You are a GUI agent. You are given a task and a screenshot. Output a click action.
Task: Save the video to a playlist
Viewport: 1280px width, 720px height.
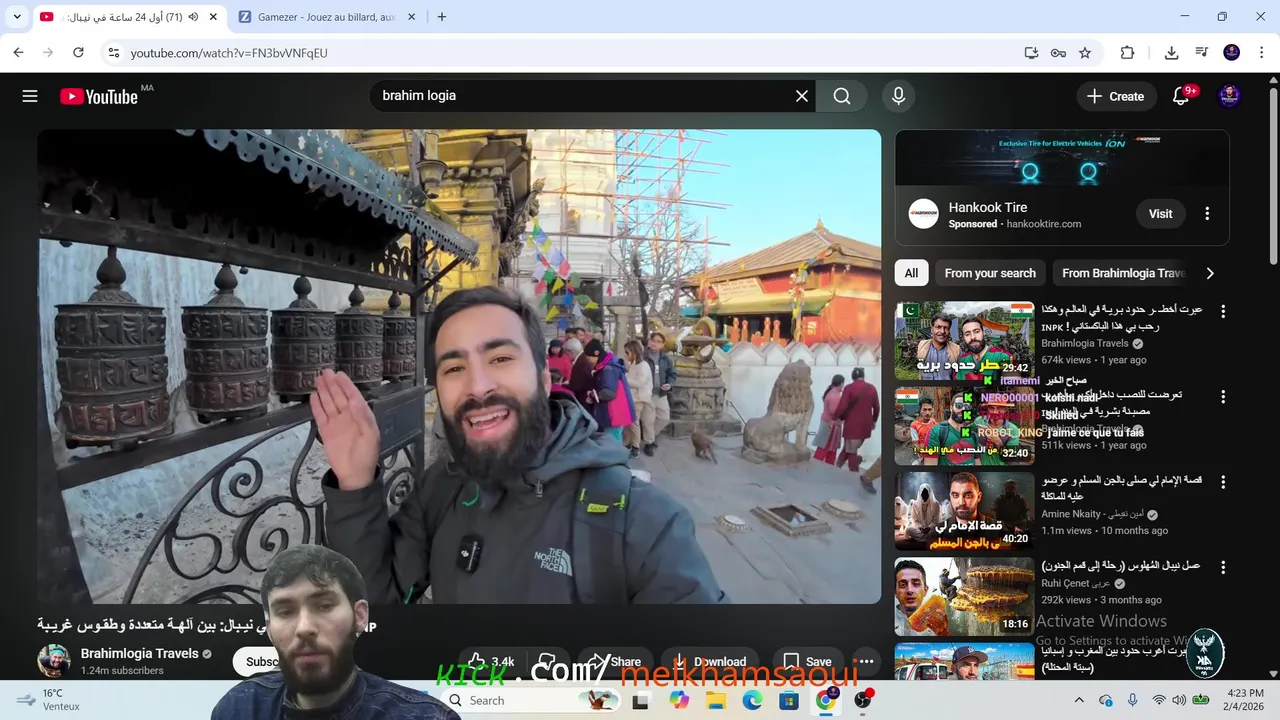point(806,661)
